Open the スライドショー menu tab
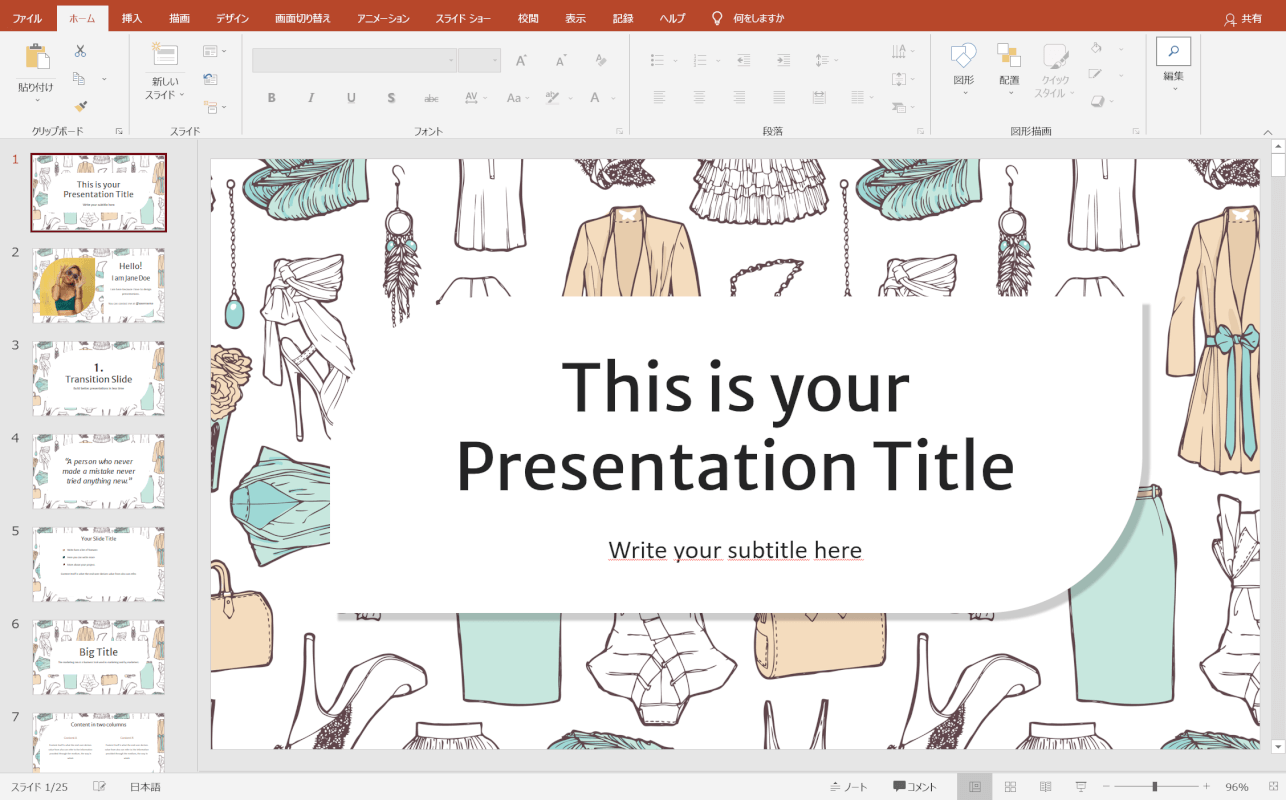 463,17
